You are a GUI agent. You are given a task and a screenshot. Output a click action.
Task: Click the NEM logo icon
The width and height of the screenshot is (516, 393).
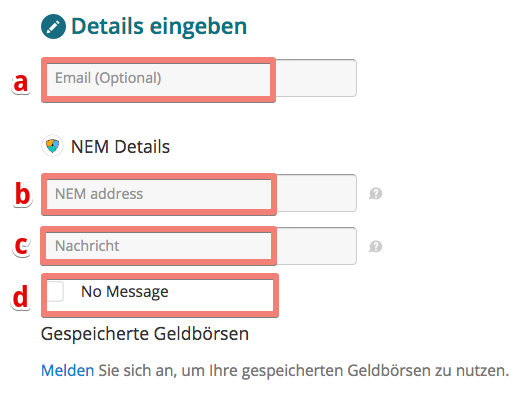point(52,146)
